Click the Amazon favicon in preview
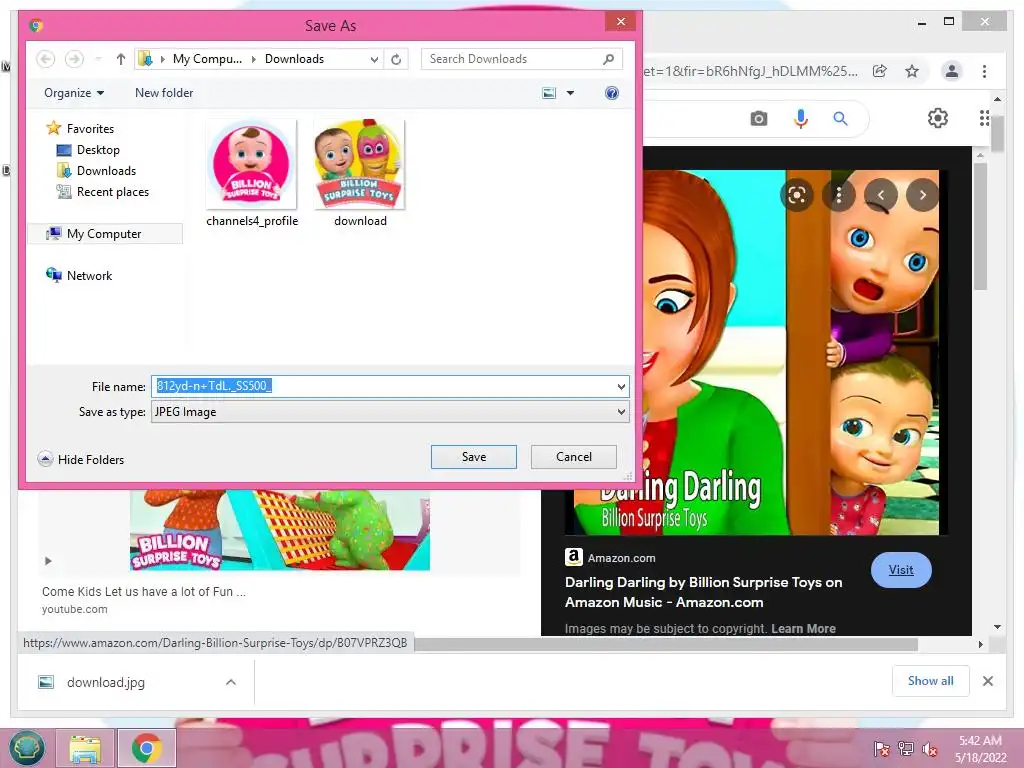1024x768 pixels. [x=573, y=557]
